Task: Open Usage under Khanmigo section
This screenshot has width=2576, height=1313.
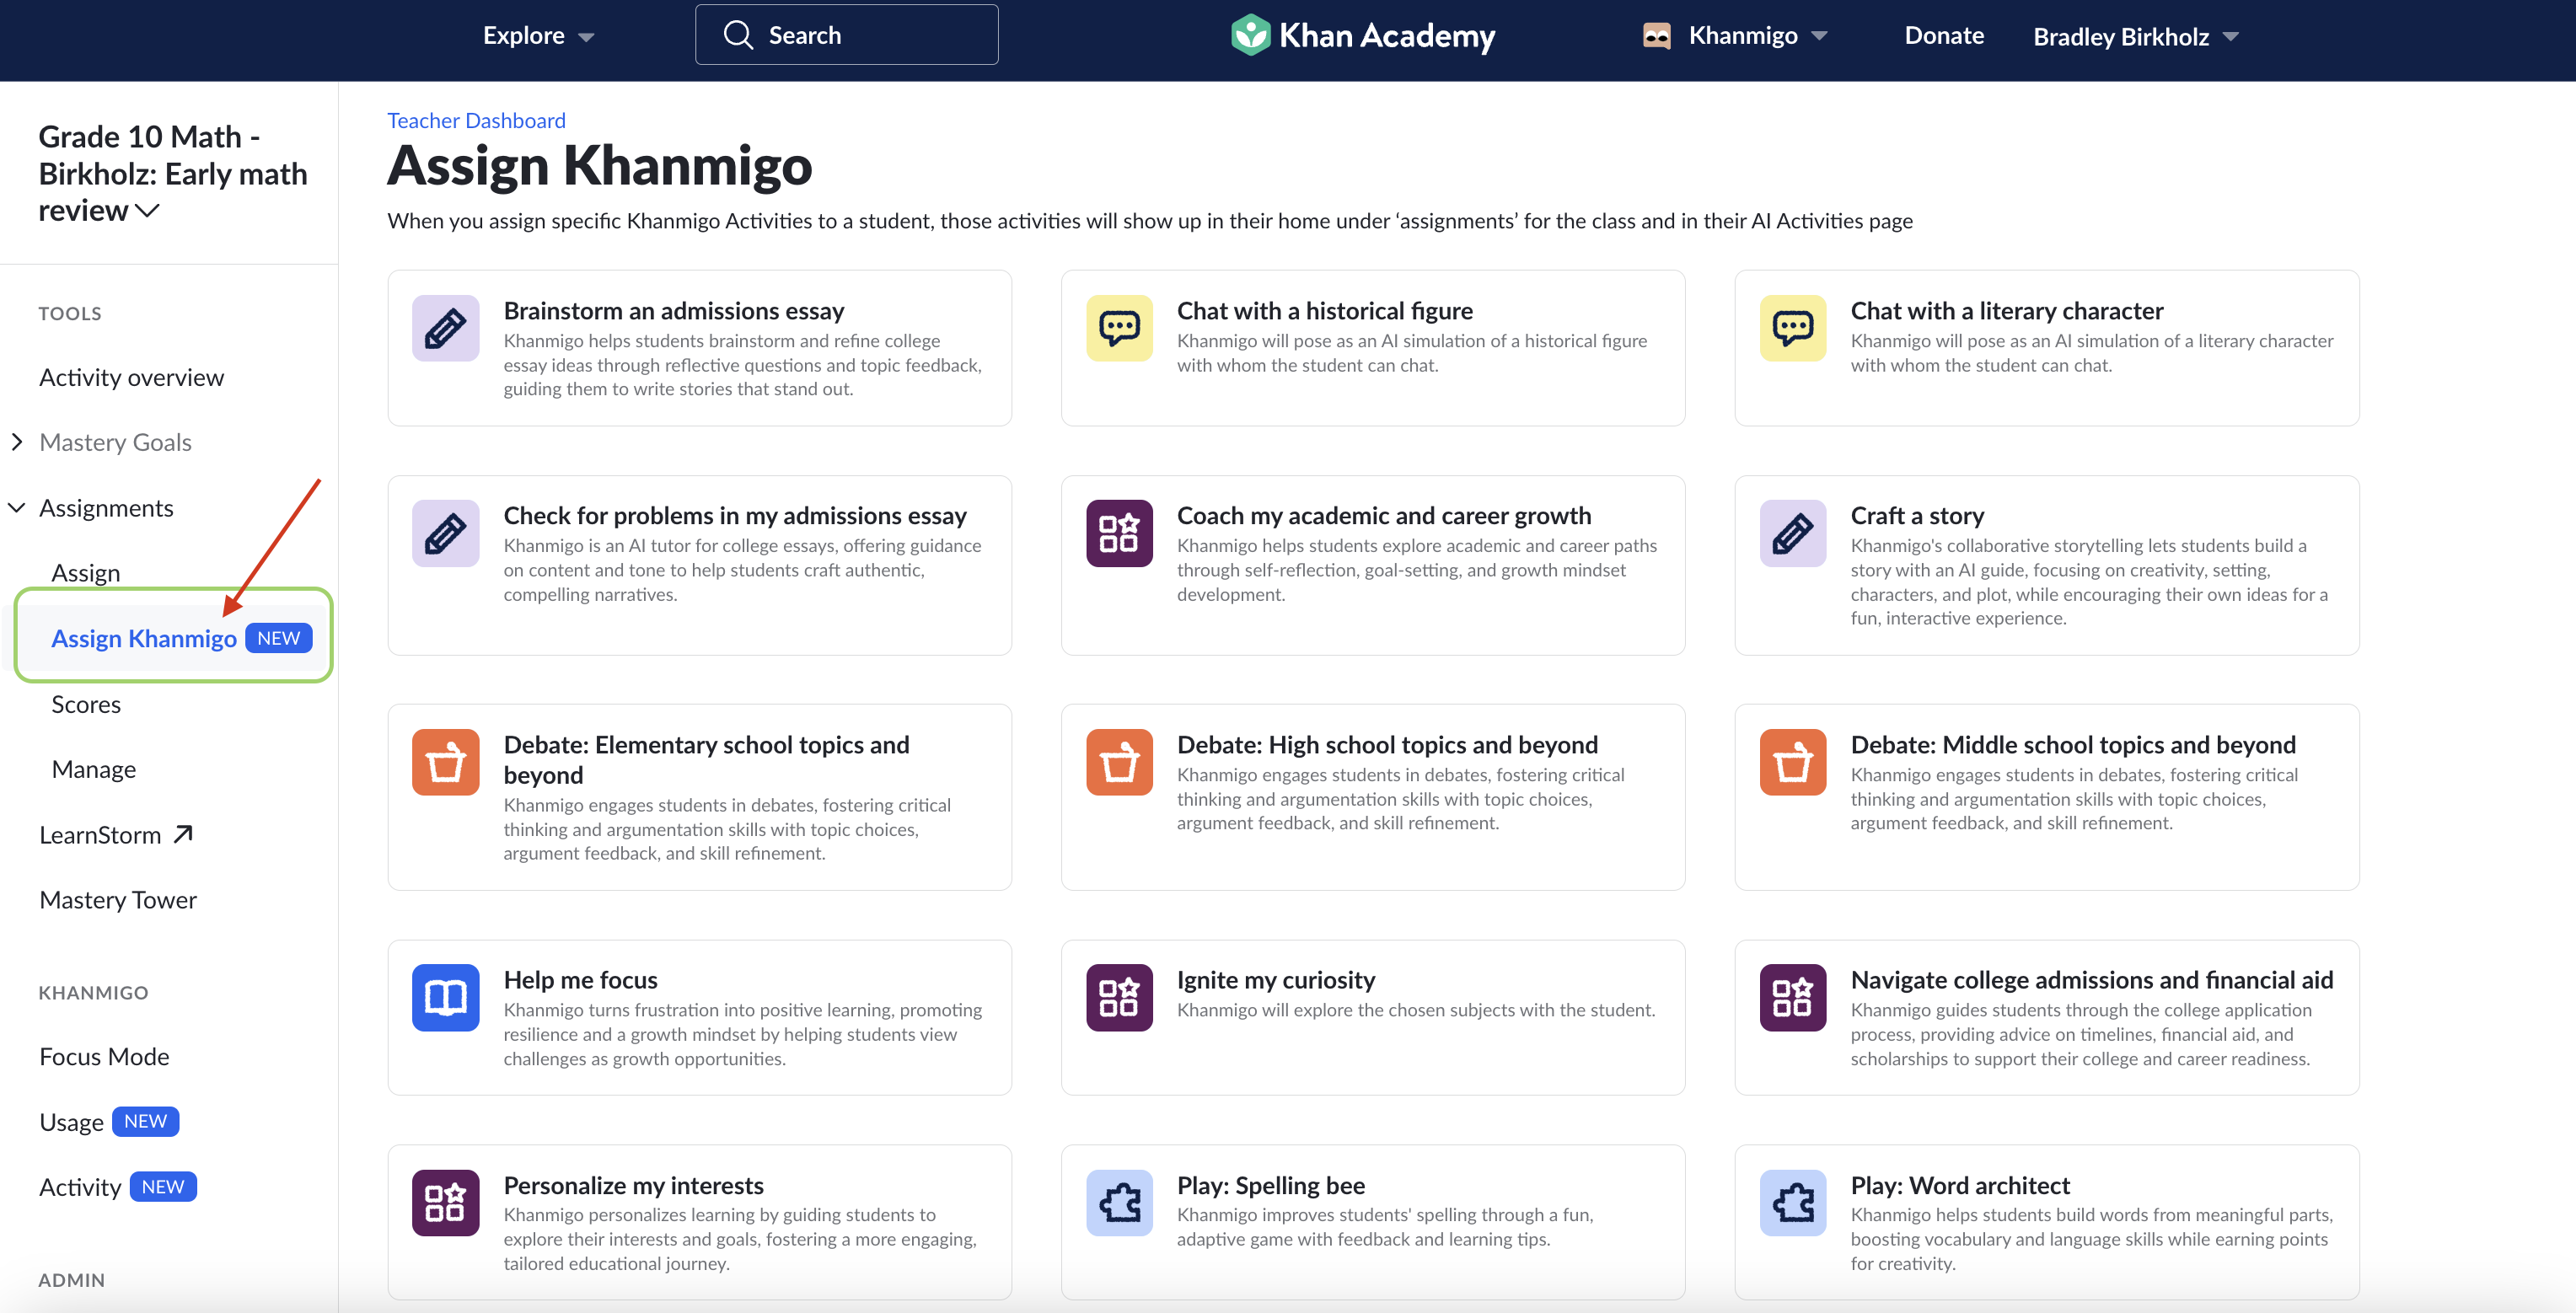Action: click(x=71, y=1122)
